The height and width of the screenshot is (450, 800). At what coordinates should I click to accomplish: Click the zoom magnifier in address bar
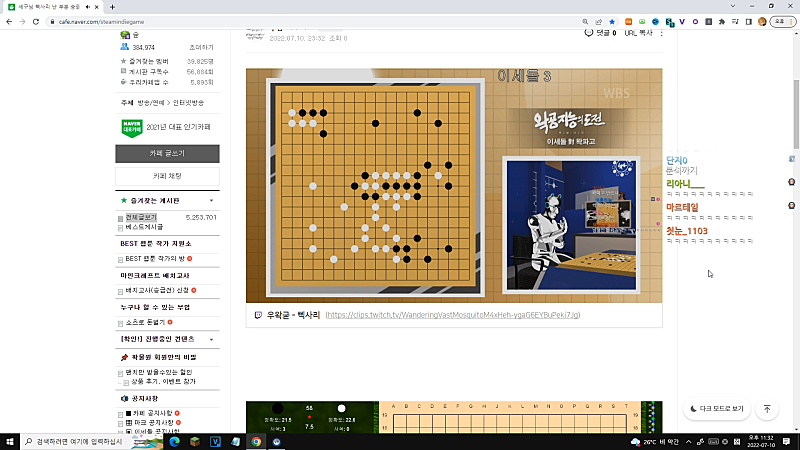point(585,22)
